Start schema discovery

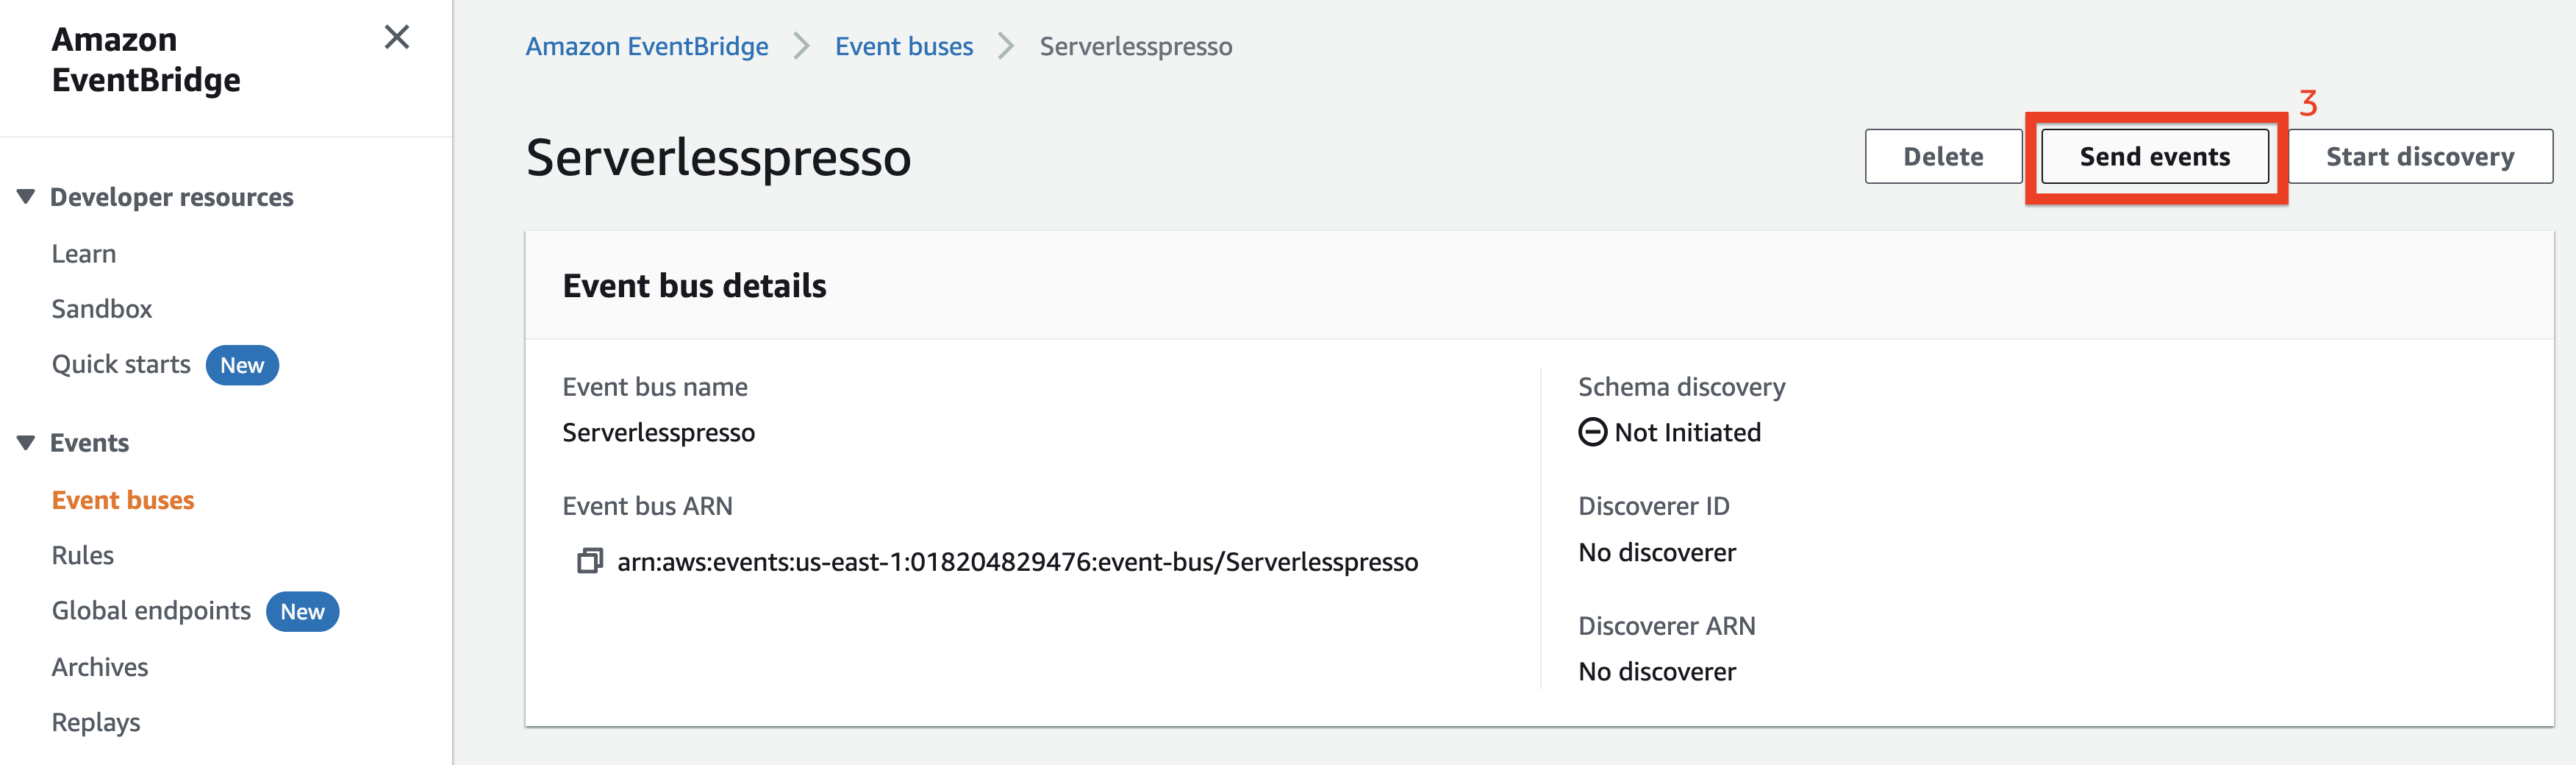2420,156
